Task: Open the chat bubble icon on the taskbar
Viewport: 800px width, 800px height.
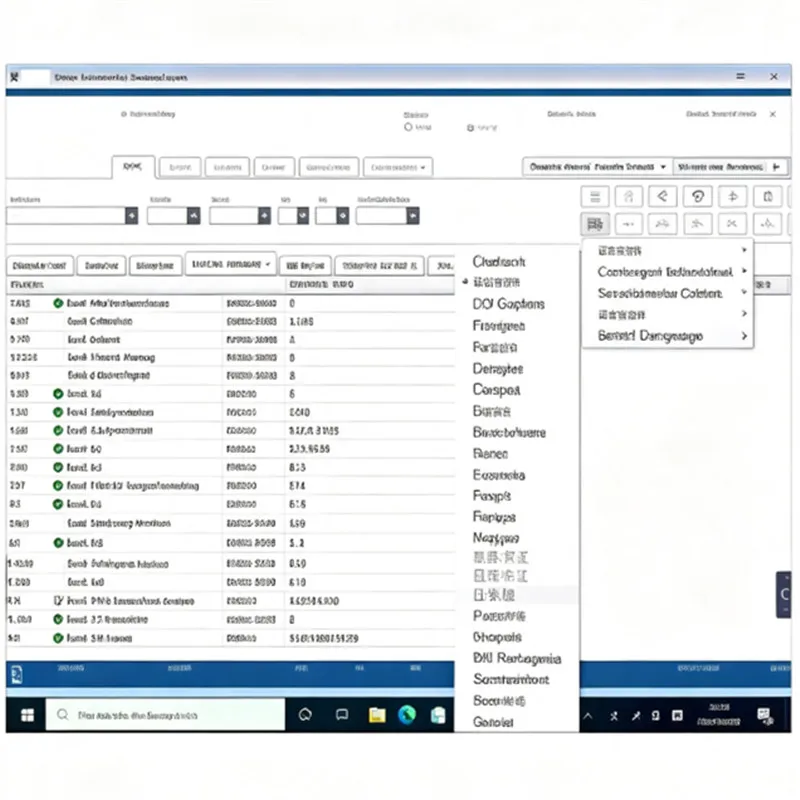Action: [x=342, y=715]
